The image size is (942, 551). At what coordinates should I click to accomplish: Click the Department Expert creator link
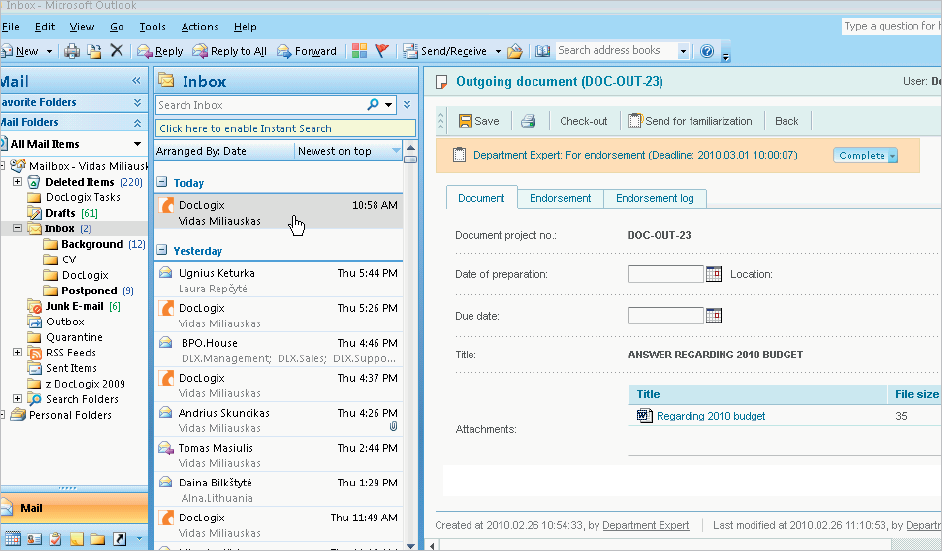(646, 525)
